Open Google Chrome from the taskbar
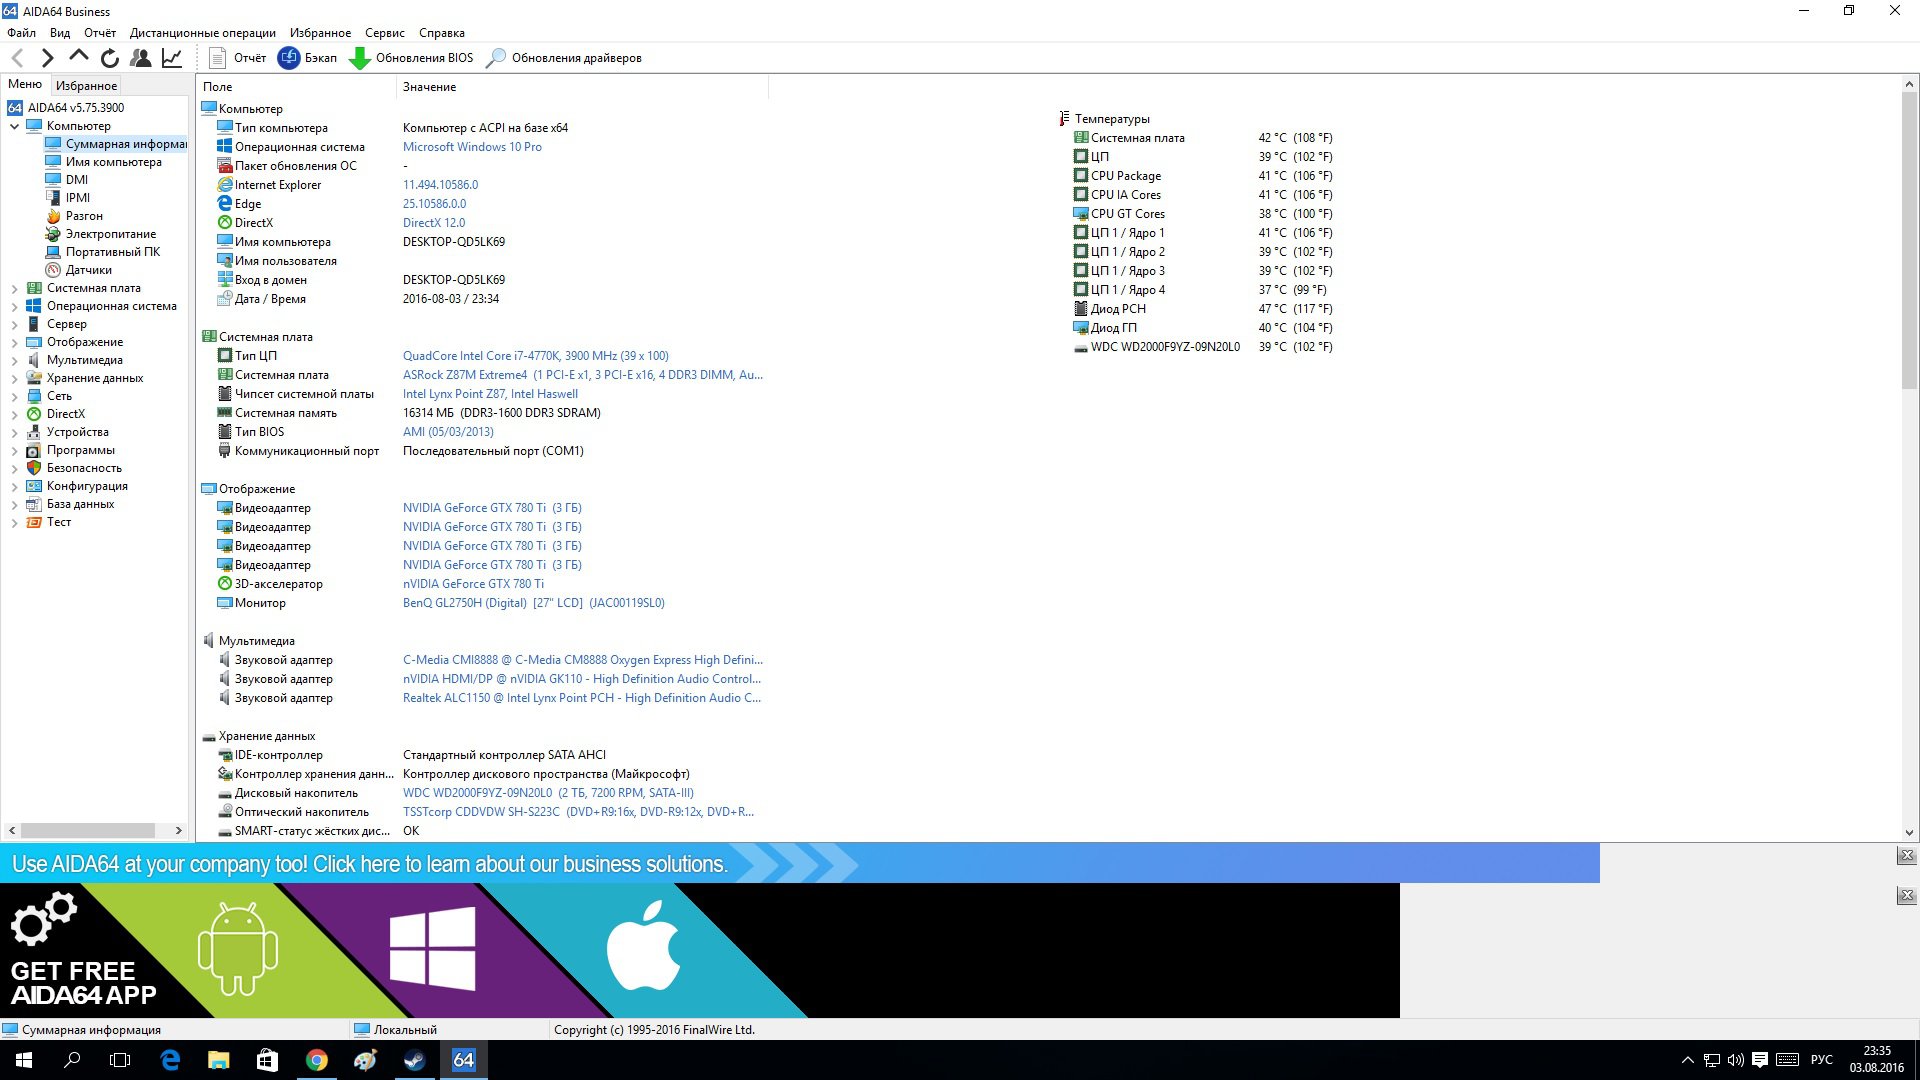 pyautogui.click(x=316, y=1060)
